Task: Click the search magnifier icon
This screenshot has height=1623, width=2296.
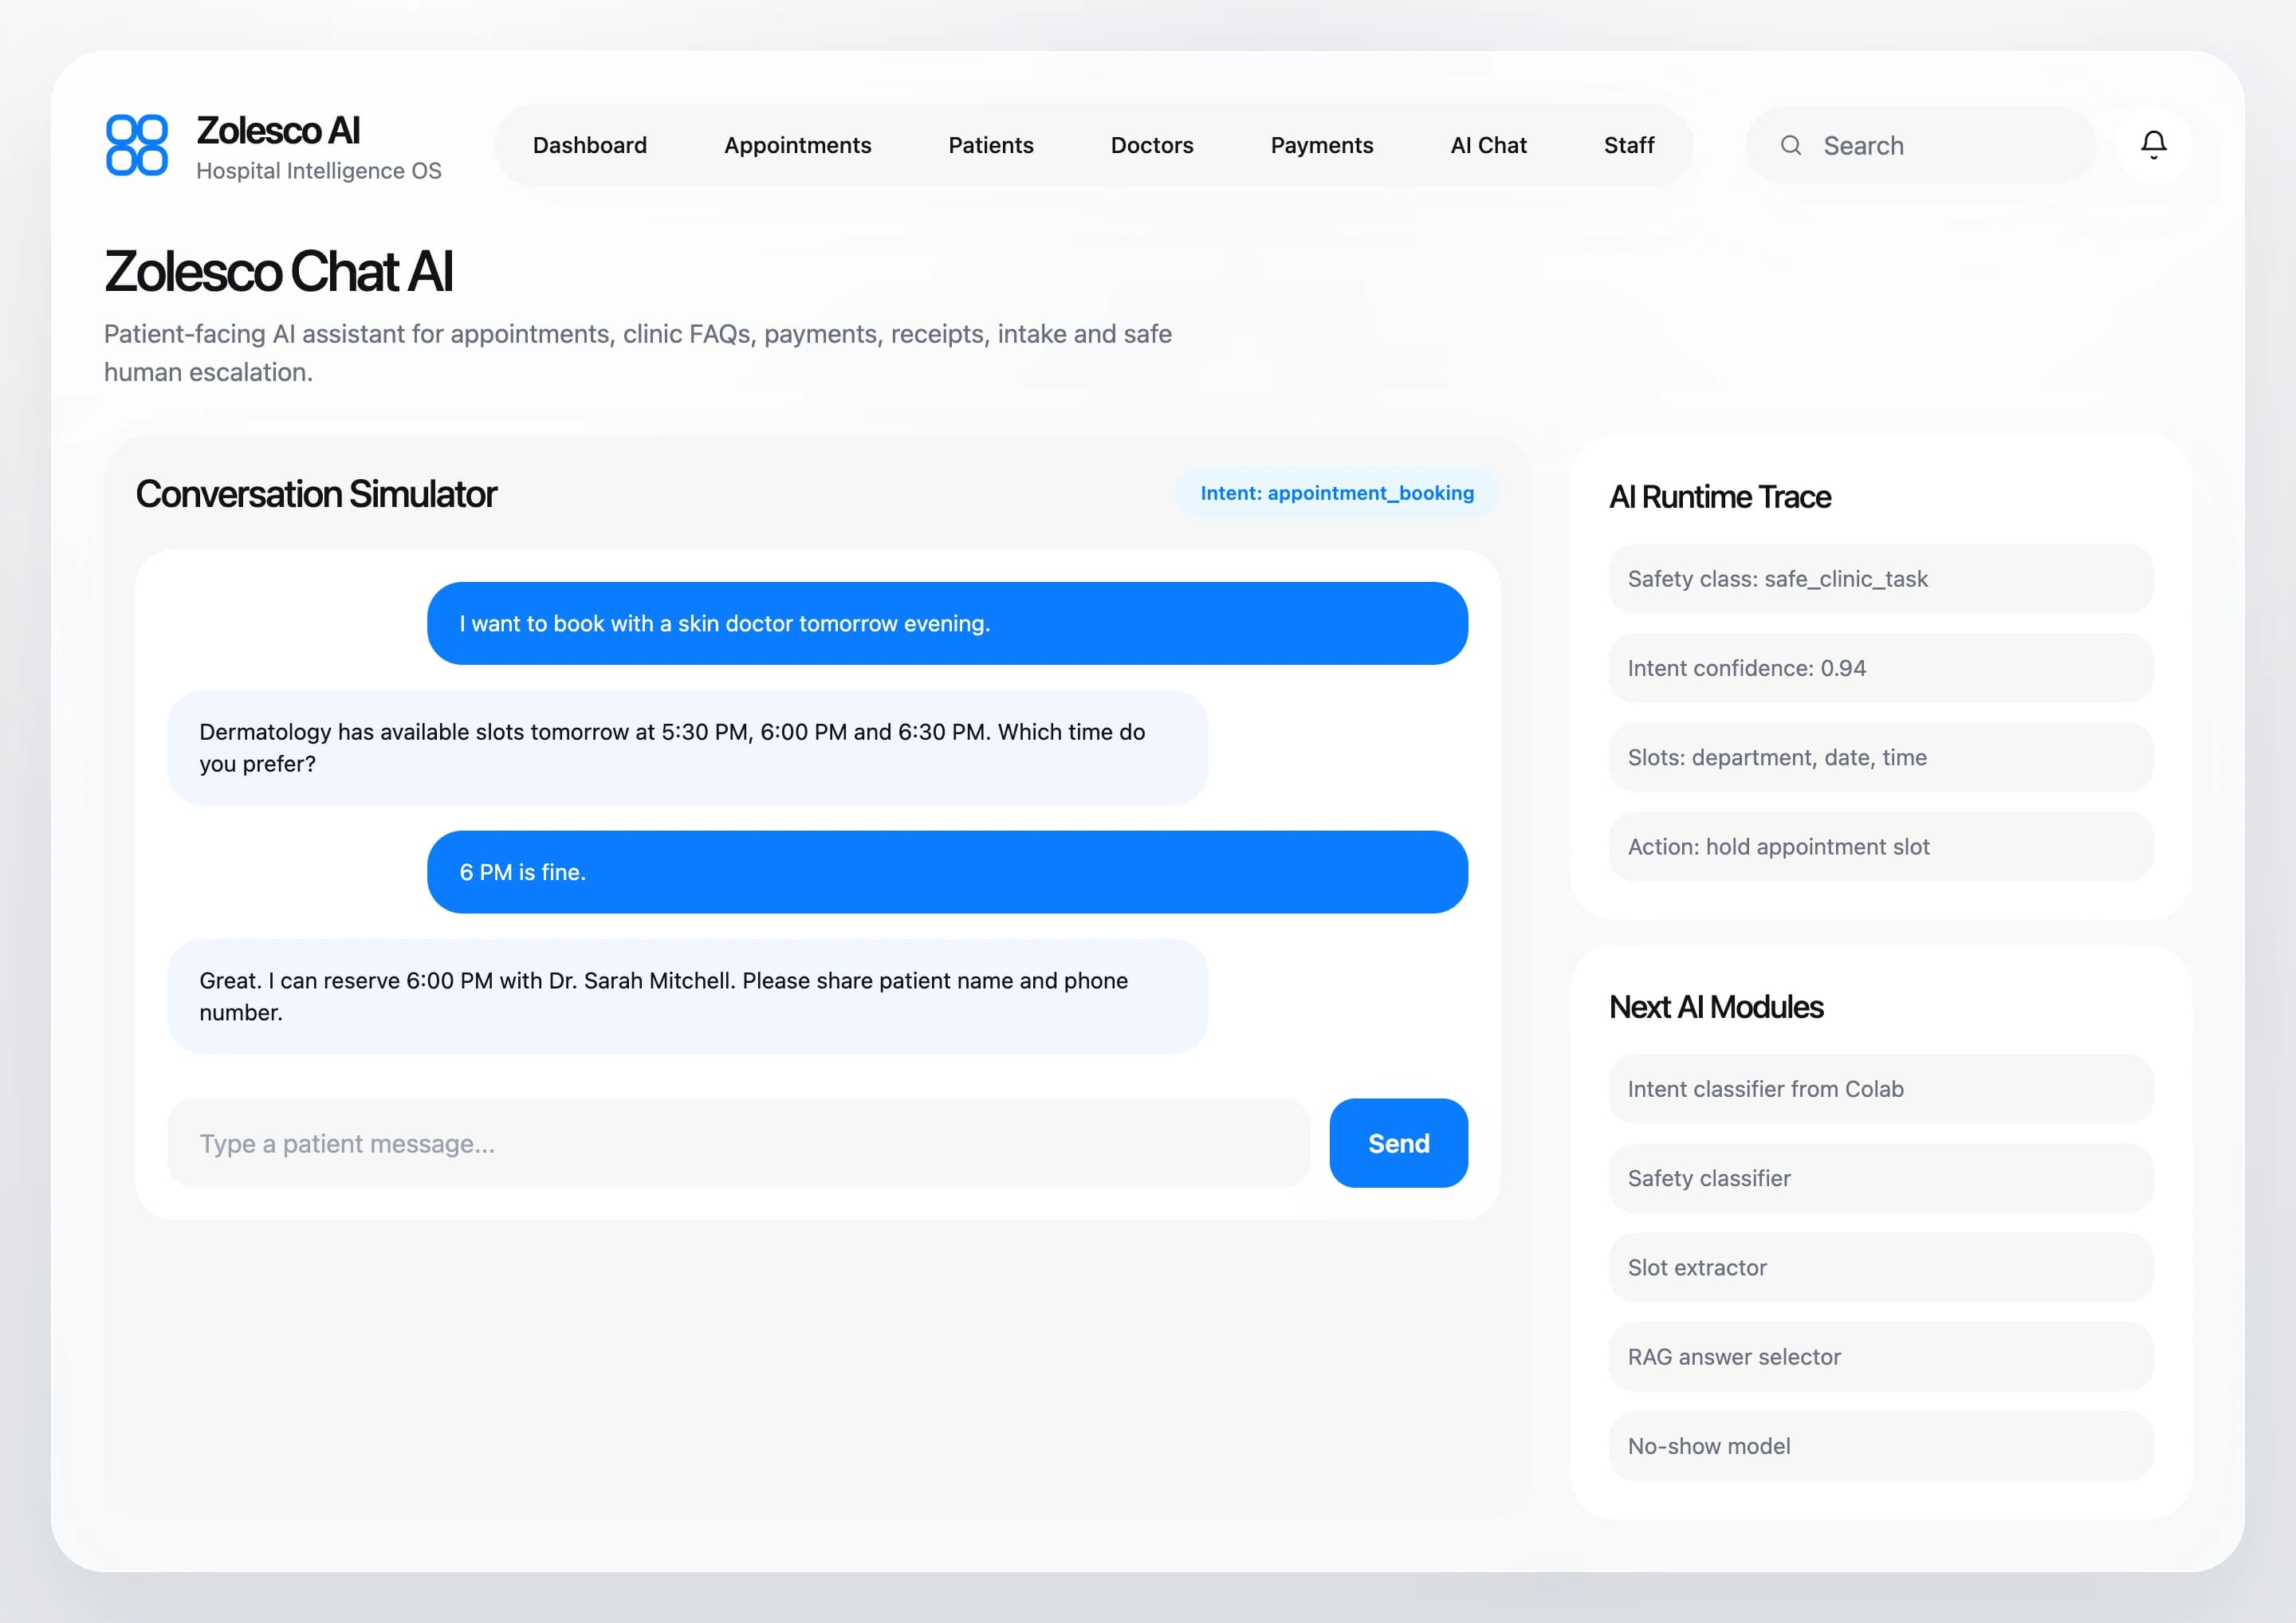Action: [x=1791, y=146]
